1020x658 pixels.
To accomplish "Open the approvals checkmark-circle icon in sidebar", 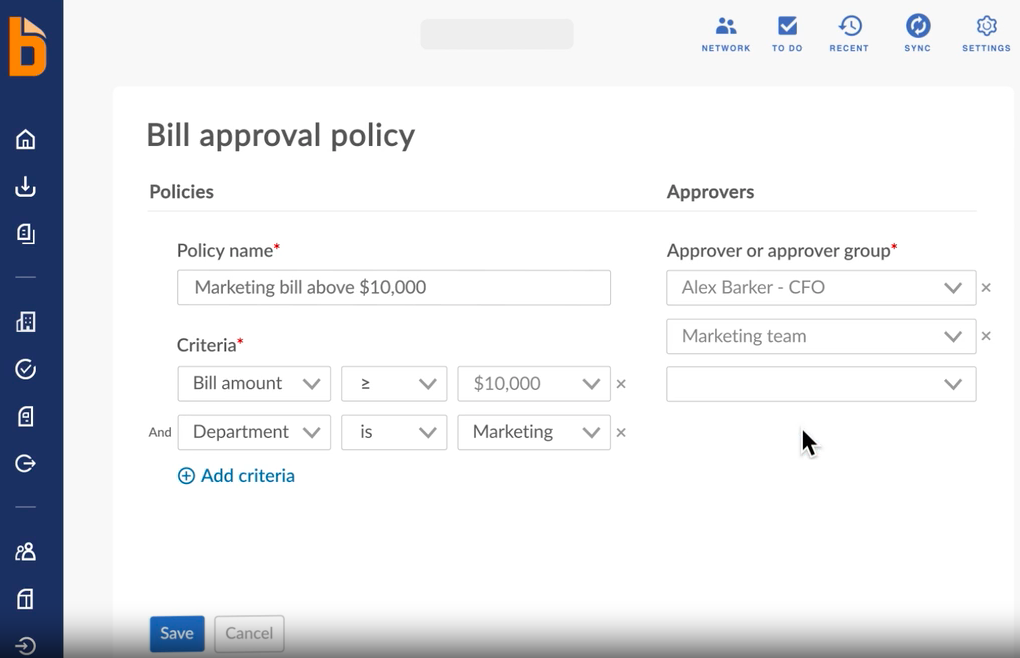I will tap(25, 369).
